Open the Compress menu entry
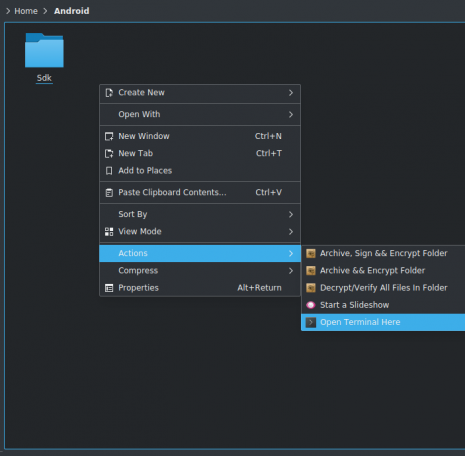The width and height of the screenshot is (465, 456). click(x=200, y=271)
